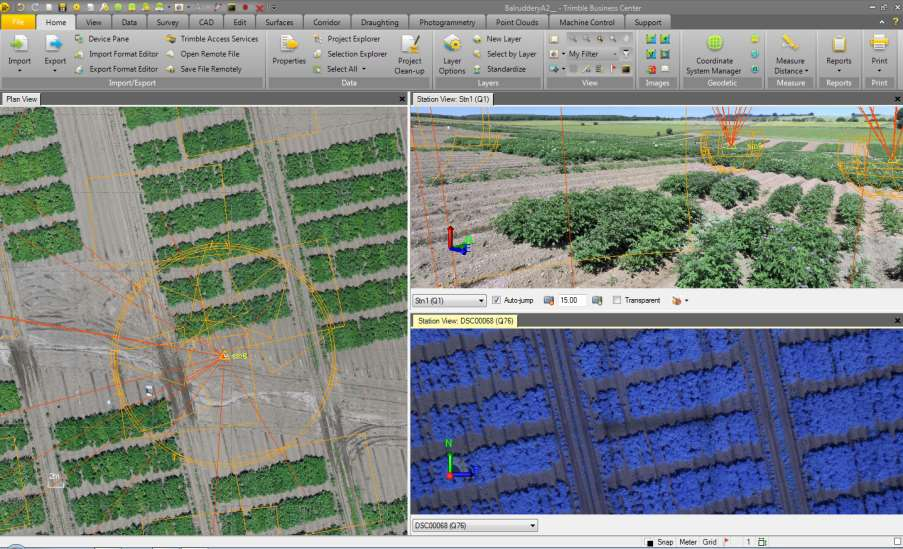
Task: Click Open Remote File
Action: [203, 54]
